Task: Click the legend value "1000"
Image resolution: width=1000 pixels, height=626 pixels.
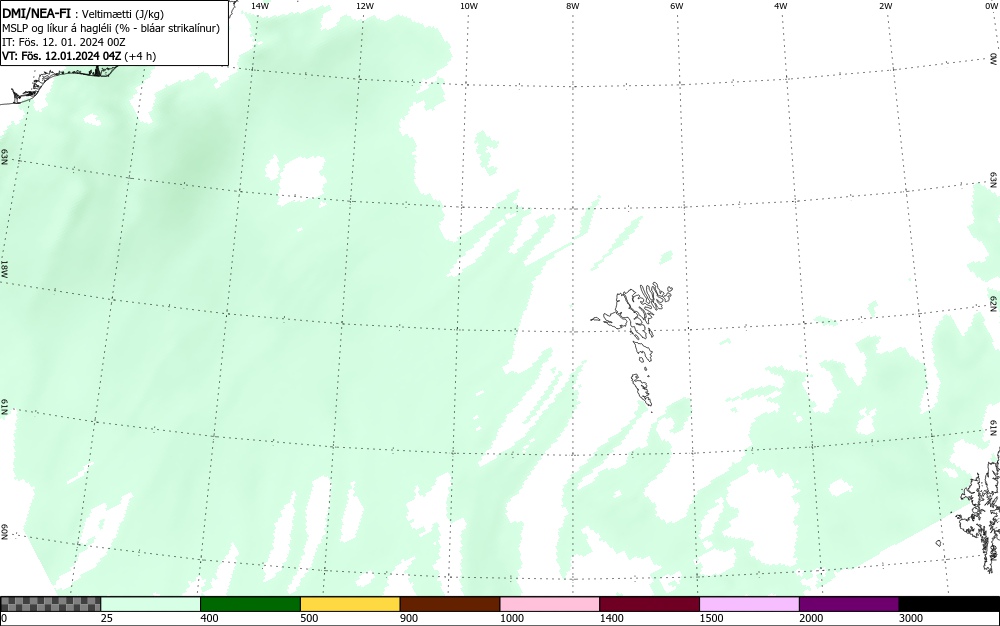Action: (x=511, y=618)
